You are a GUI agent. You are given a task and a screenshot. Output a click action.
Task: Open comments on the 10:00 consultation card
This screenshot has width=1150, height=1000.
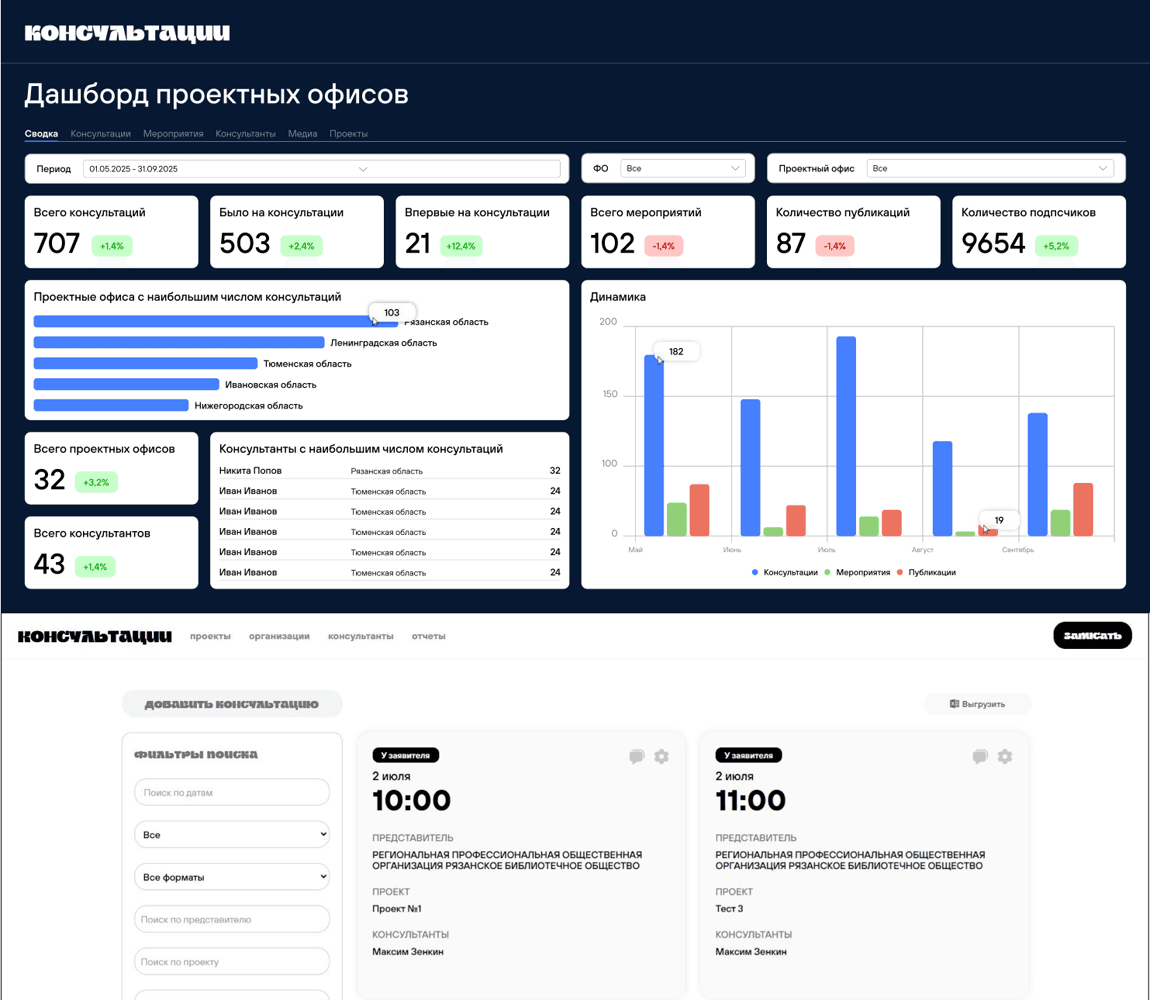pos(637,756)
